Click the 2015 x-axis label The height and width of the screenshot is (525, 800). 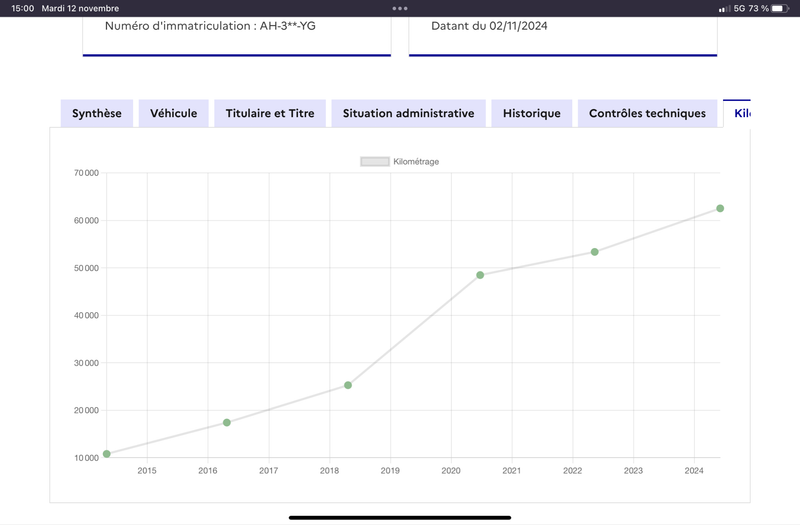pos(147,470)
